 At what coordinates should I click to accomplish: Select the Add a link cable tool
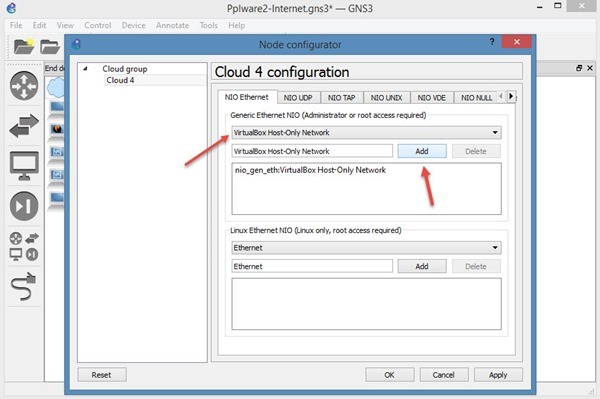(x=23, y=287)
